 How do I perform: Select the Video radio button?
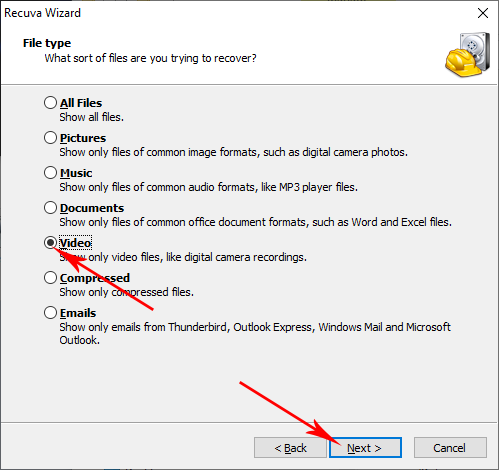pyautogui.click(x=50, y=243)
